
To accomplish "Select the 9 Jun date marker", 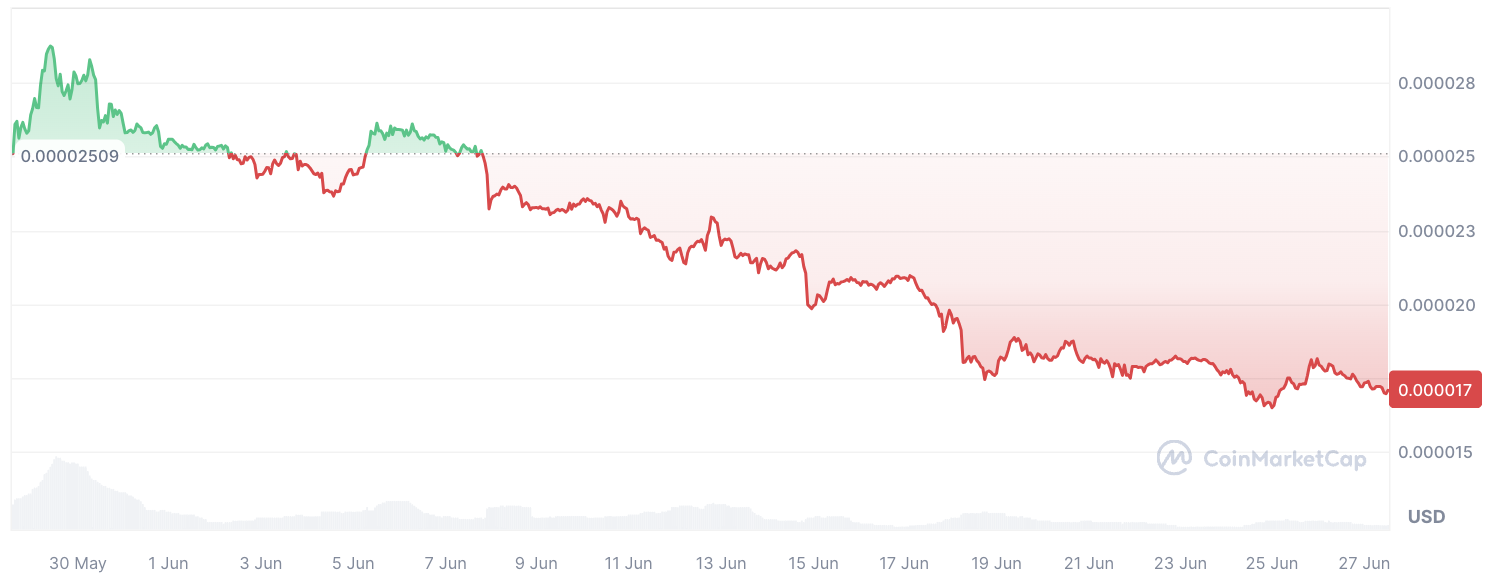I will pos(537,564).
